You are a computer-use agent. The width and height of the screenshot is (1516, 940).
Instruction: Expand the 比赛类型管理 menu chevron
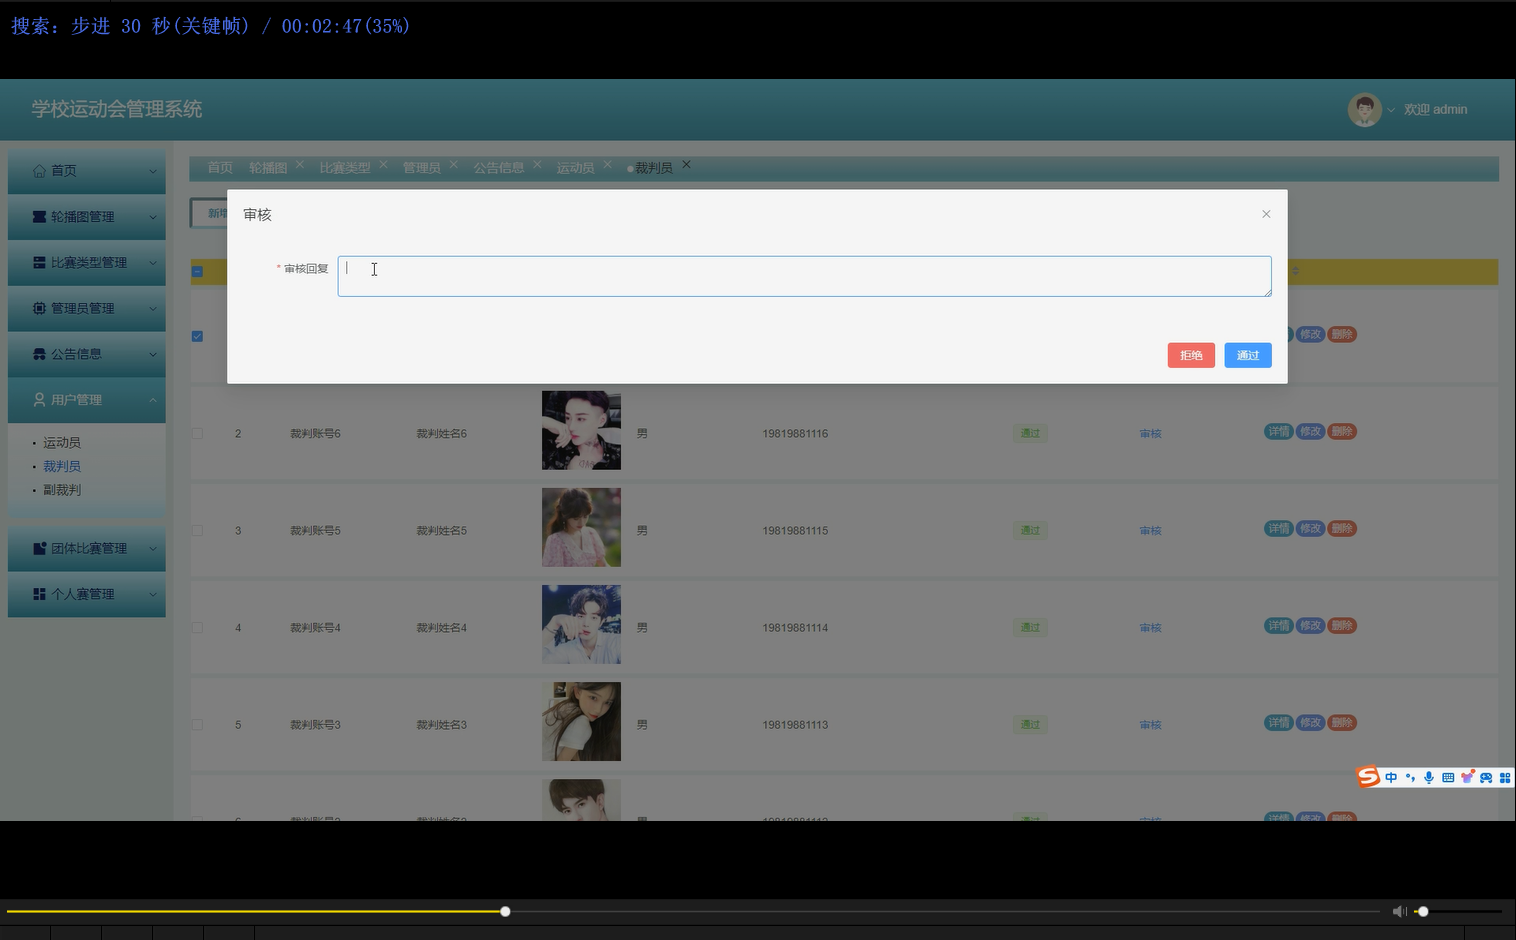[153, 263]
